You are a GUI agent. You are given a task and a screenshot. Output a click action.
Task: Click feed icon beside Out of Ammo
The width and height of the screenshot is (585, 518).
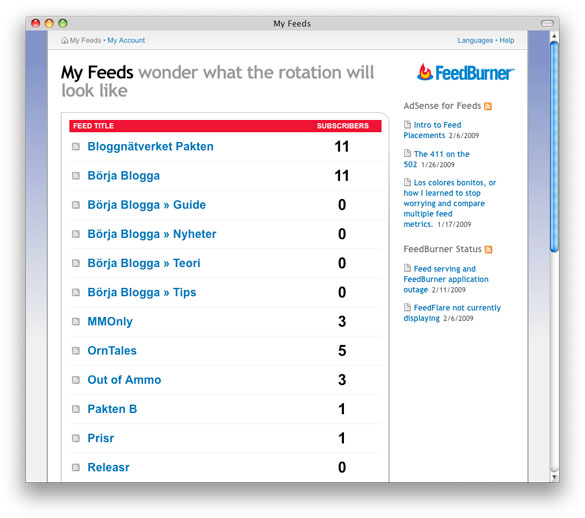click(76, 380)
